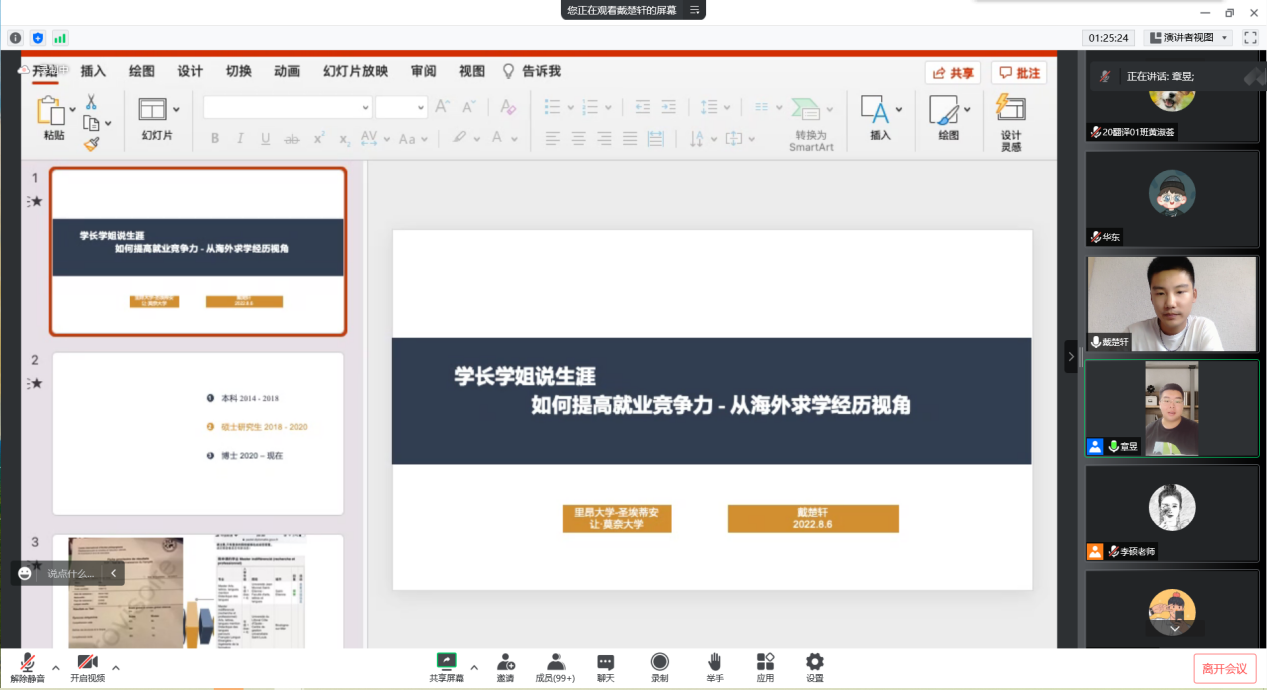Switch to the 幻灯片放映 ribbon tab
Viewport: 1267px width, 690px height.
click(355, 71)
